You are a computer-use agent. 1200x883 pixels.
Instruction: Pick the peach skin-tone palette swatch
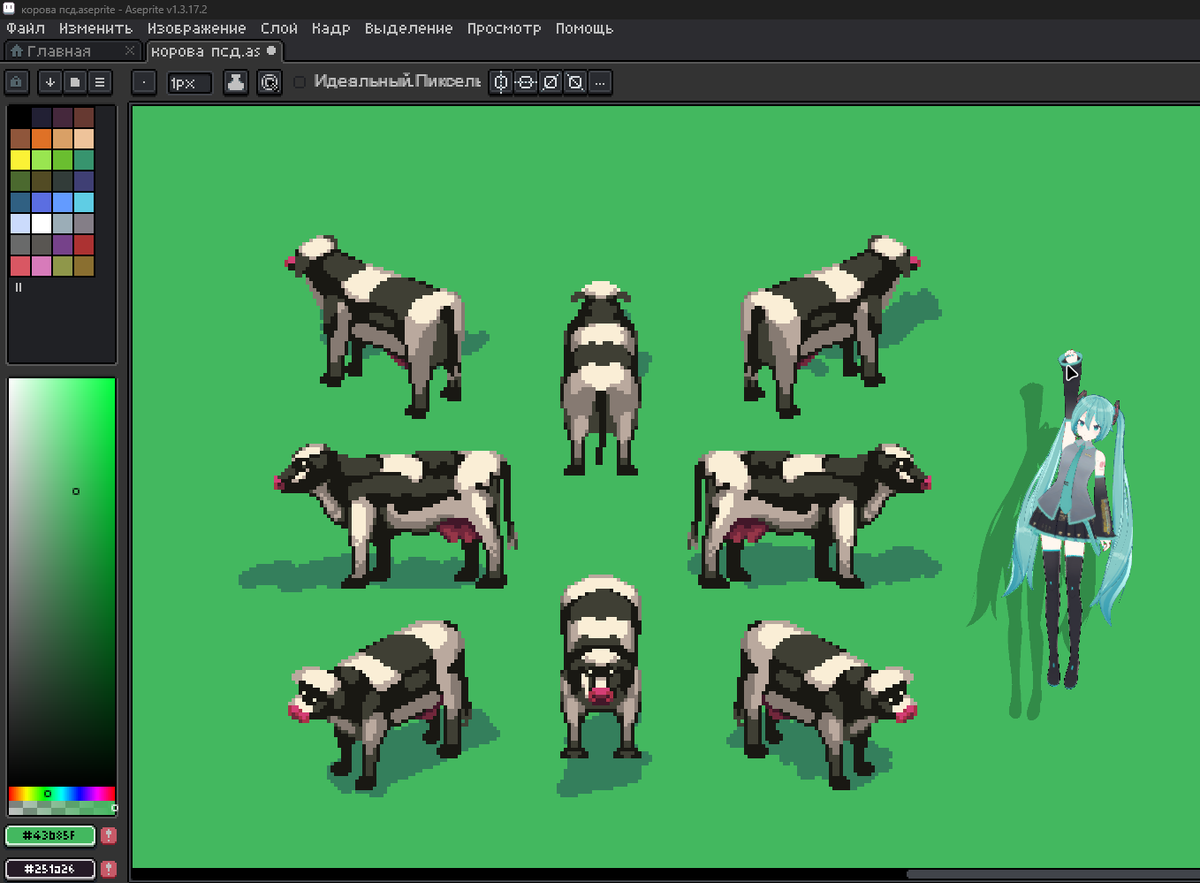pos(84,139)
